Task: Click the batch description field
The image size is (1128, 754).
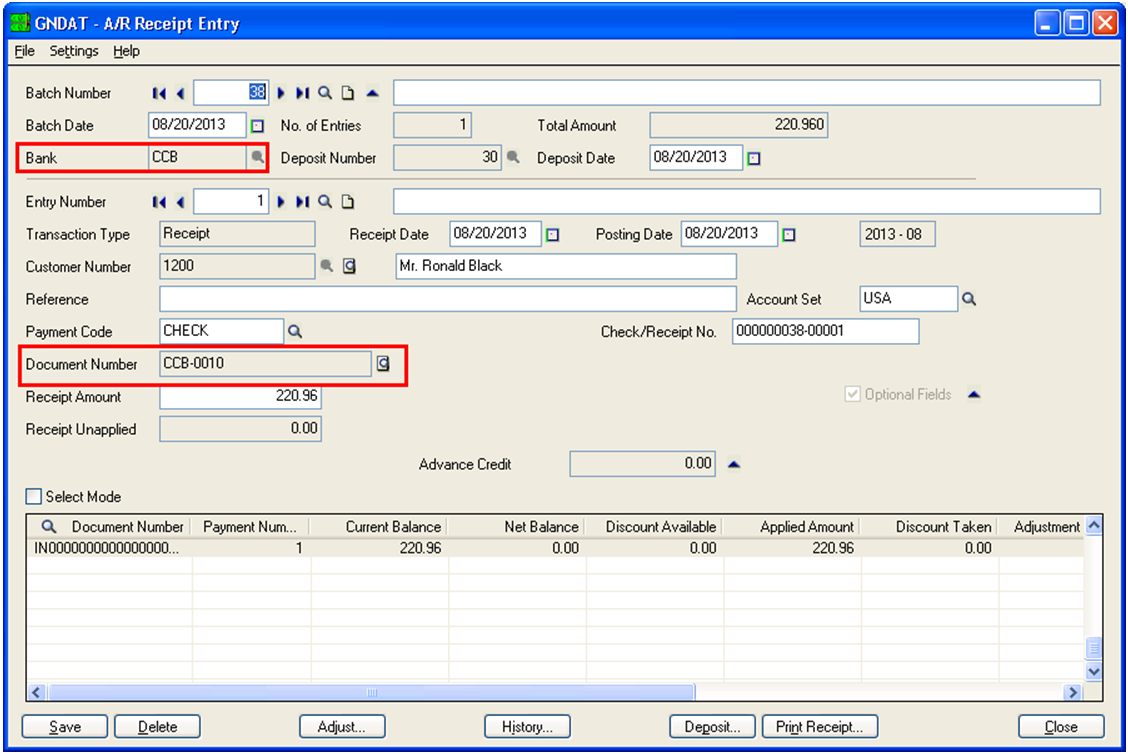Action: tap(747, 92)
